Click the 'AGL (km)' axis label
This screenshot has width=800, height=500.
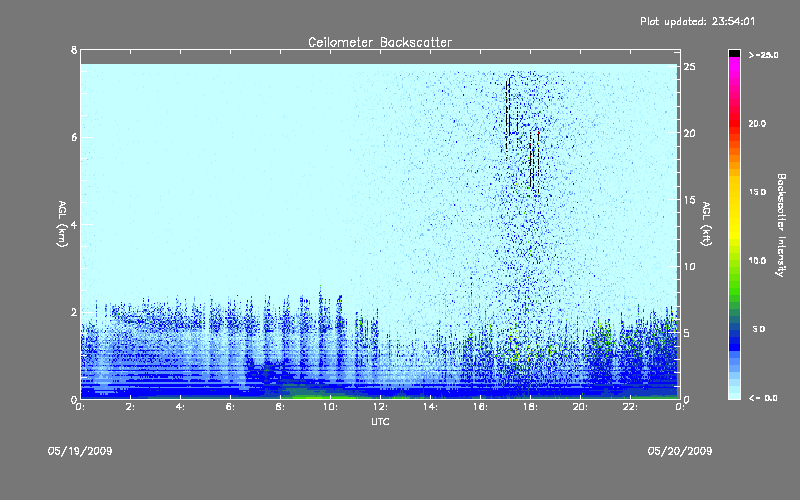[62, 224]
